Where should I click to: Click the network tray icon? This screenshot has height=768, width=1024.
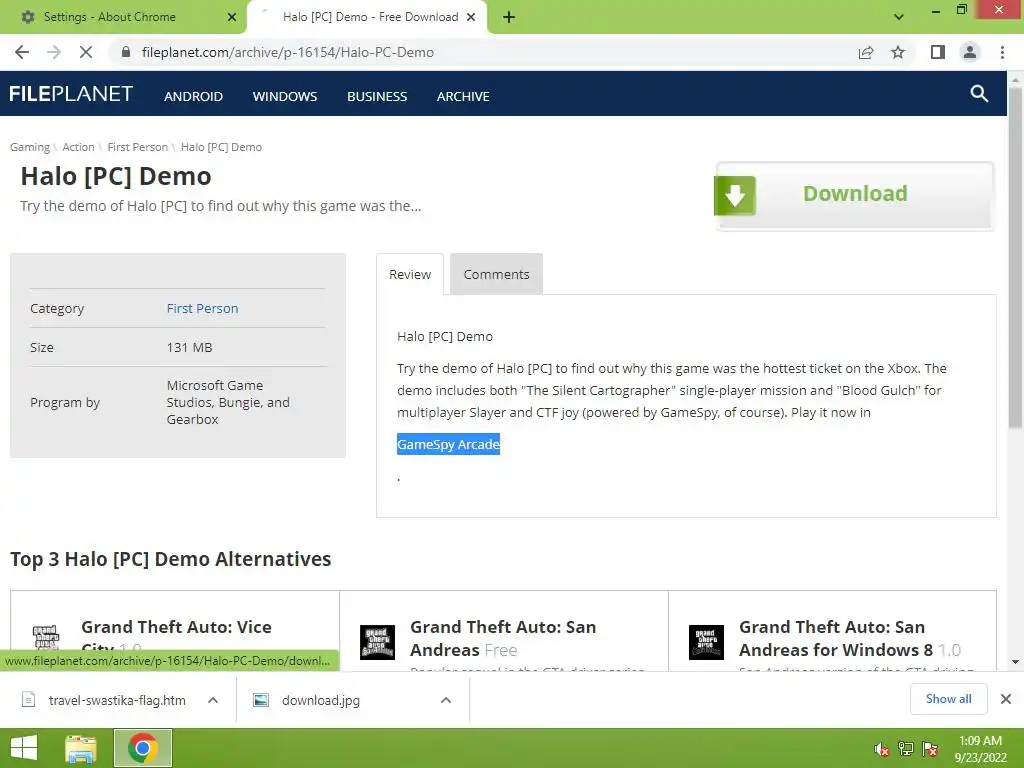906,749
